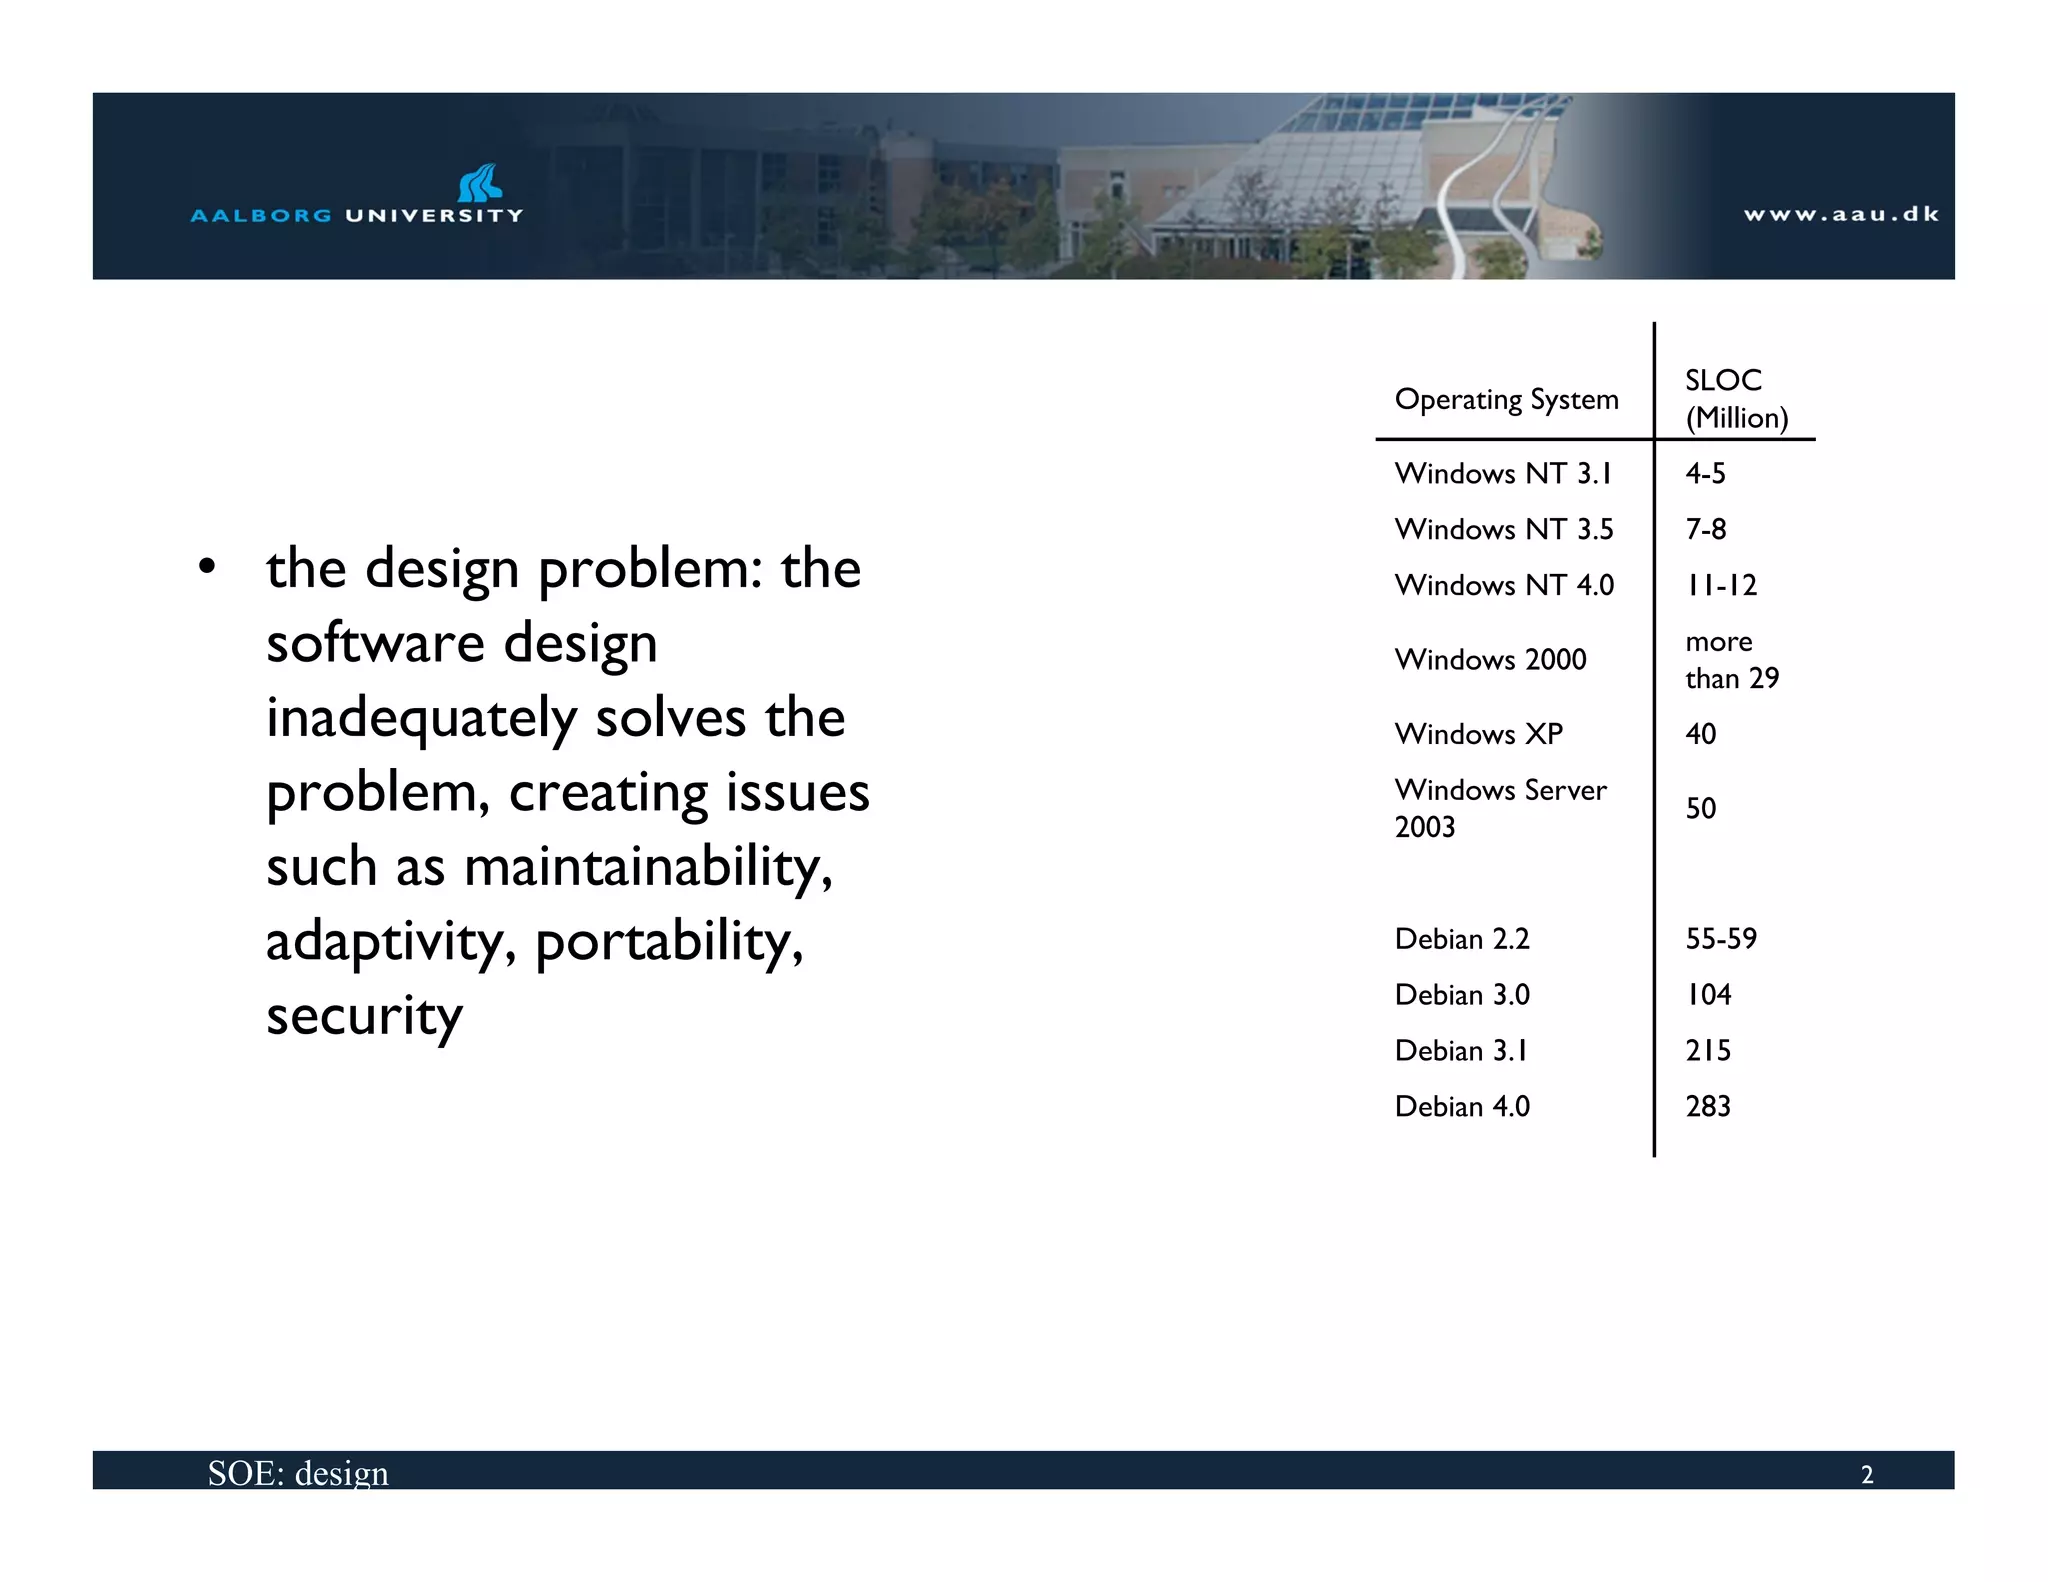Click the Aalborg University wave logo

(480, 183)
